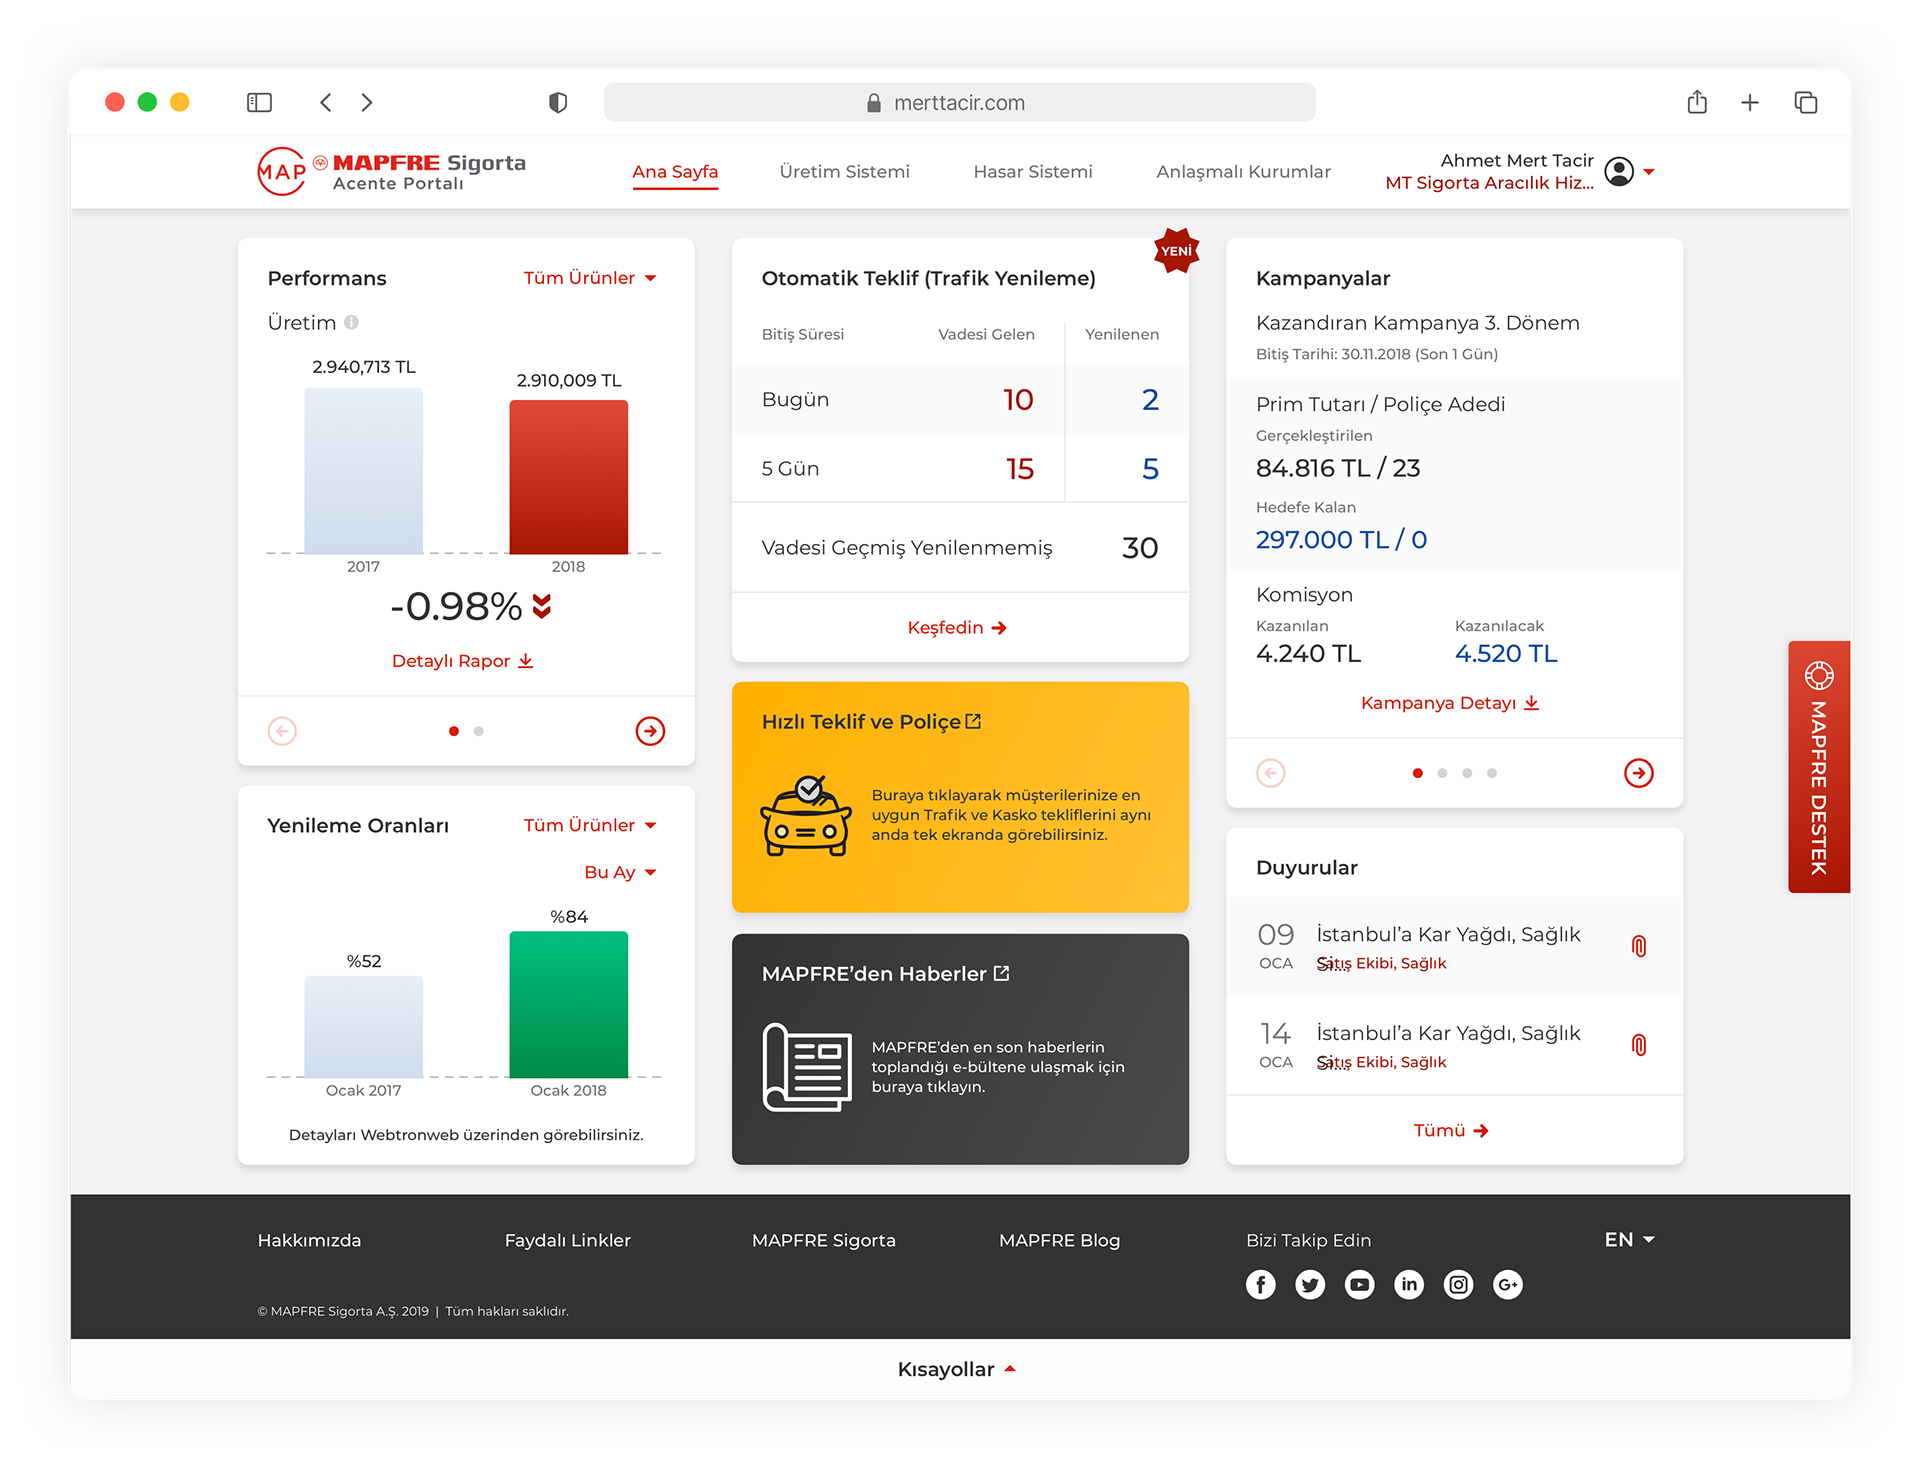Open Bu Ay period dropdown
Image resolution: width=1920 pixels, height=1468 pixels.
tap(620, 872)
